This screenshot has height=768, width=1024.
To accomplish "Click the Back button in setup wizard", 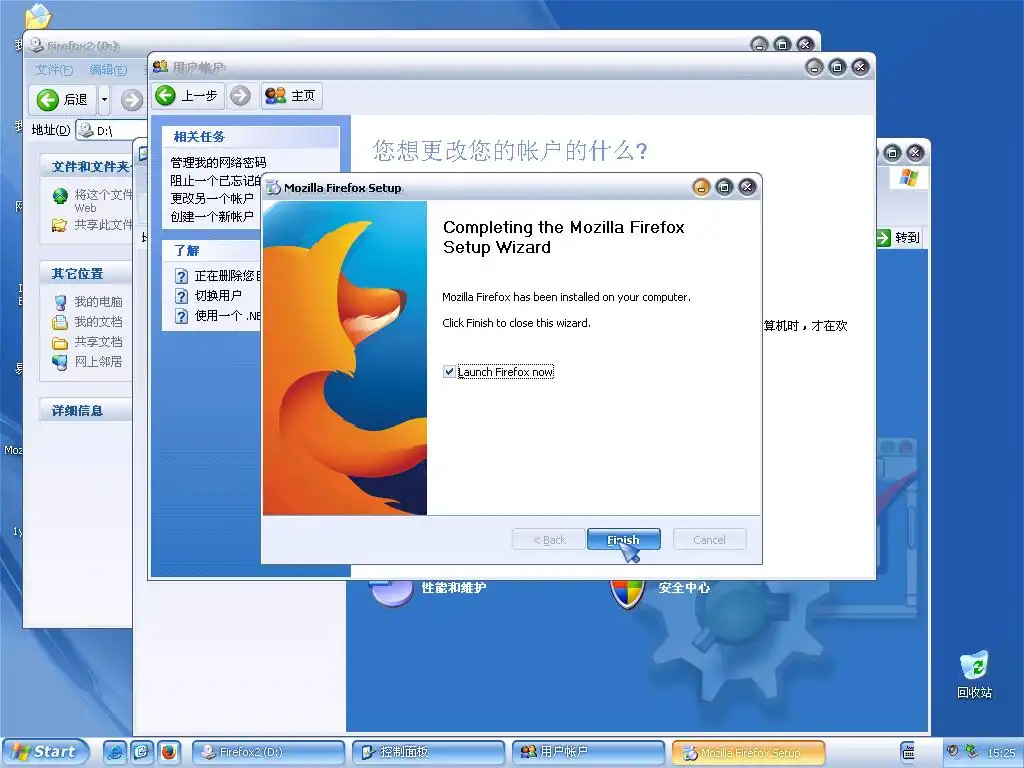I will click(549, 539).
